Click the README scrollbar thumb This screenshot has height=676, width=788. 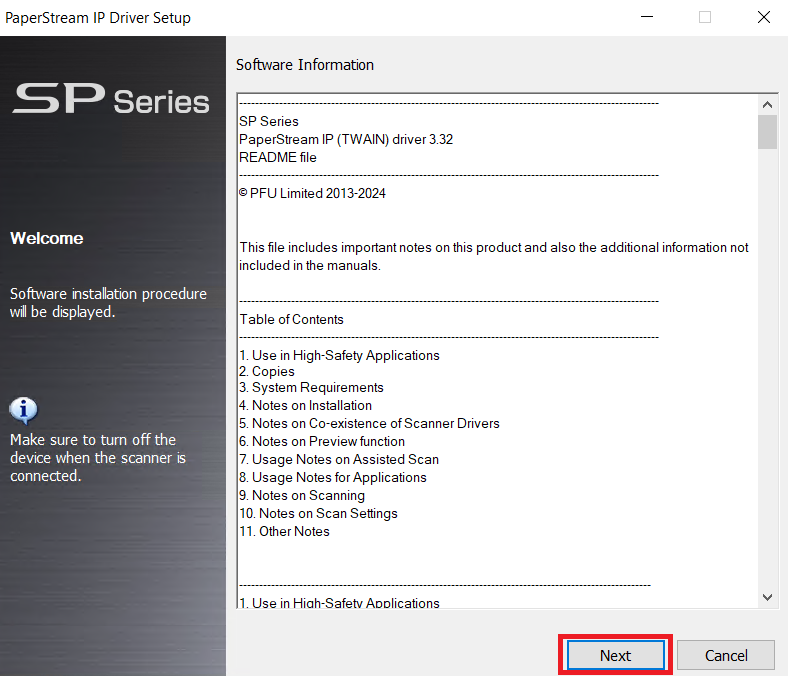[x=767, y=132]
